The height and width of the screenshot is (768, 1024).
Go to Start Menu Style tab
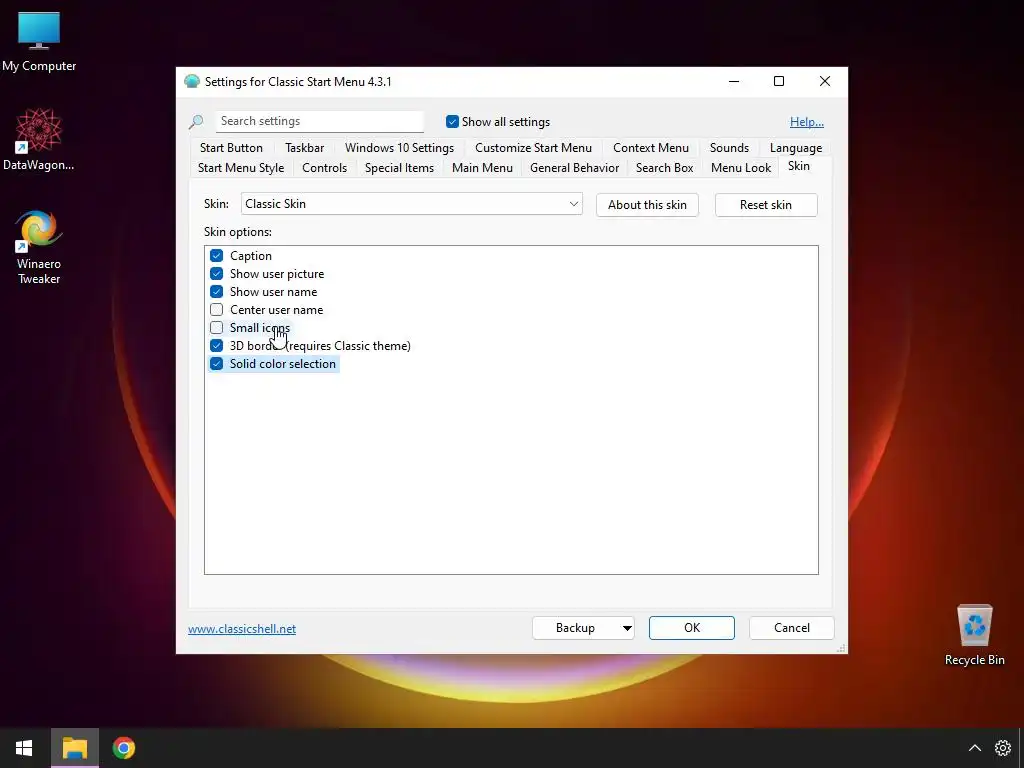coord(241,168)
